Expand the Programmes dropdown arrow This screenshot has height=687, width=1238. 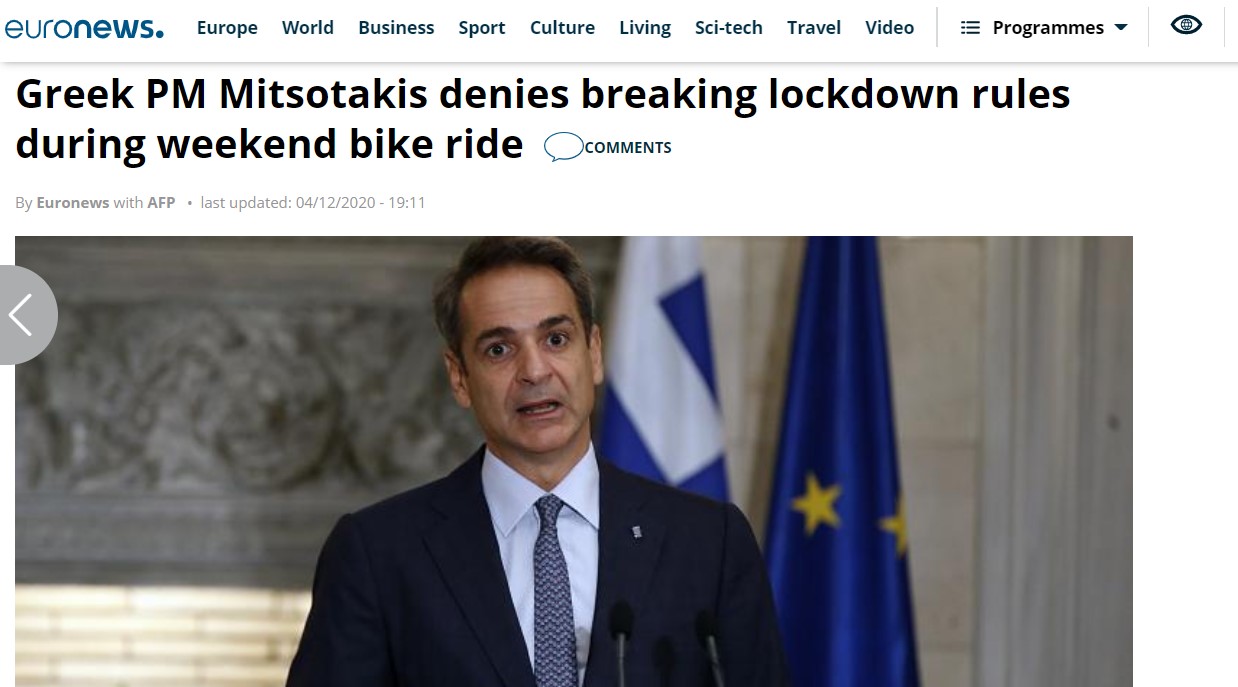1121,28
